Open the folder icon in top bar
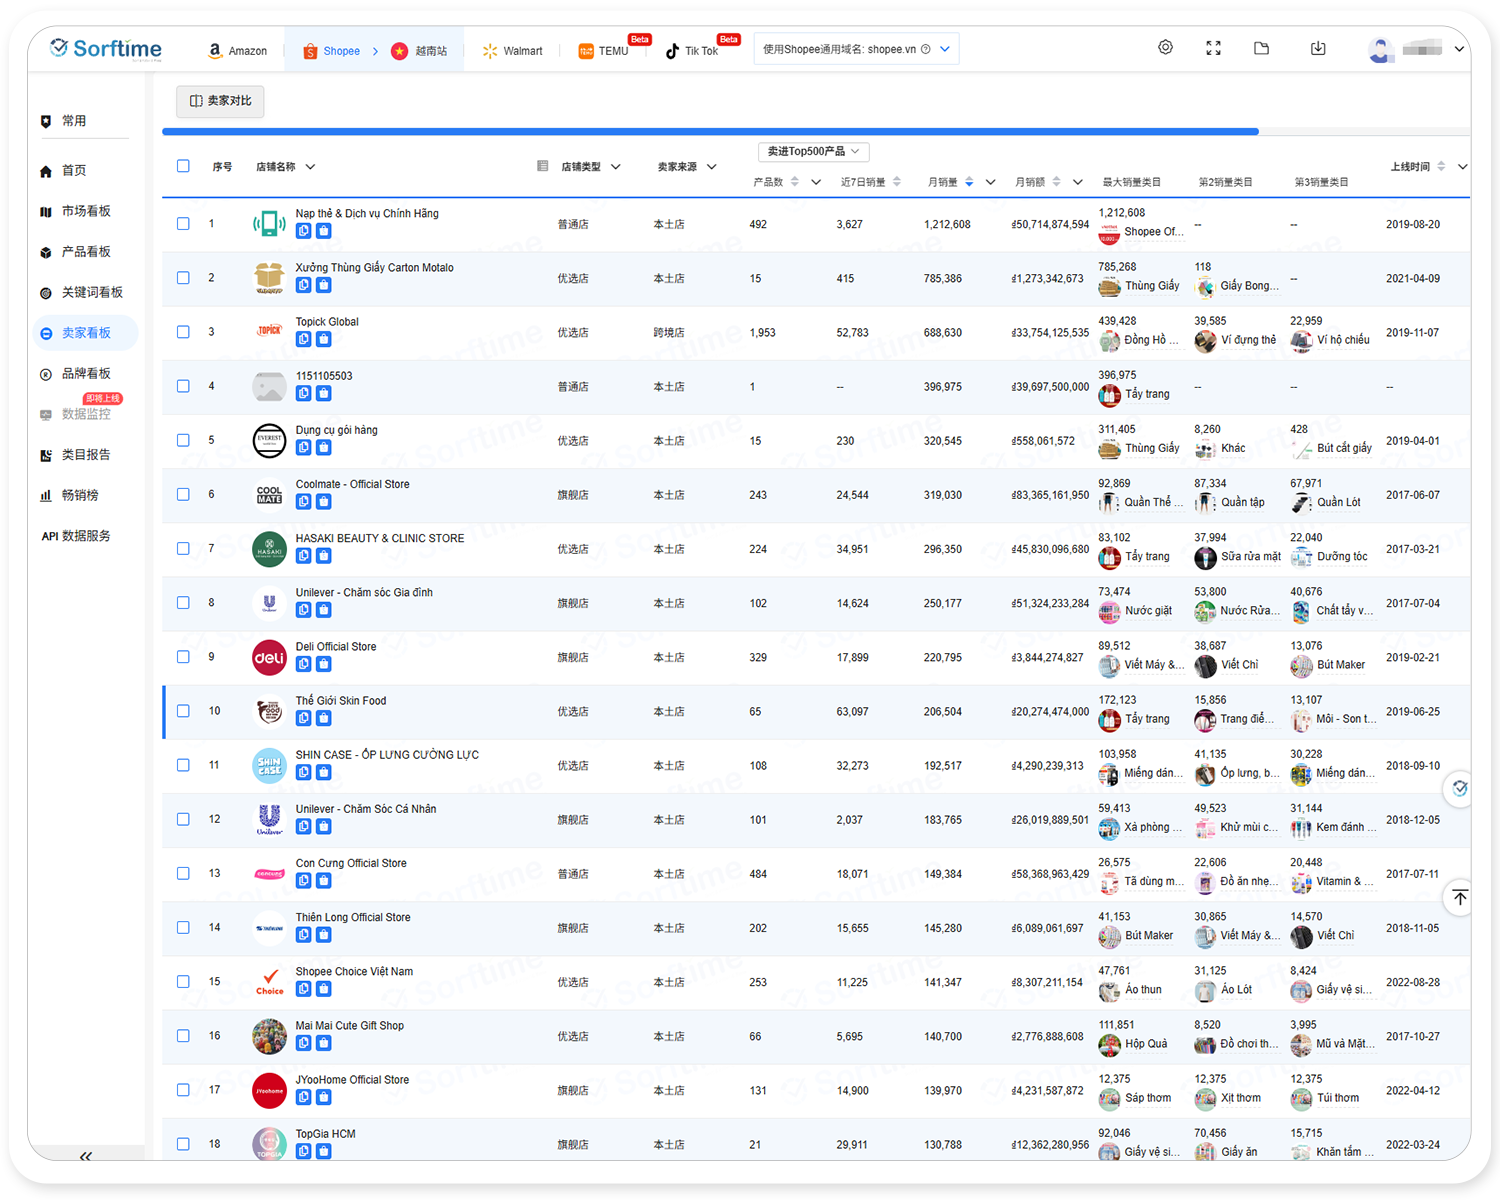This screenshot has height=1200, width=1500. tap(1261, 48)
